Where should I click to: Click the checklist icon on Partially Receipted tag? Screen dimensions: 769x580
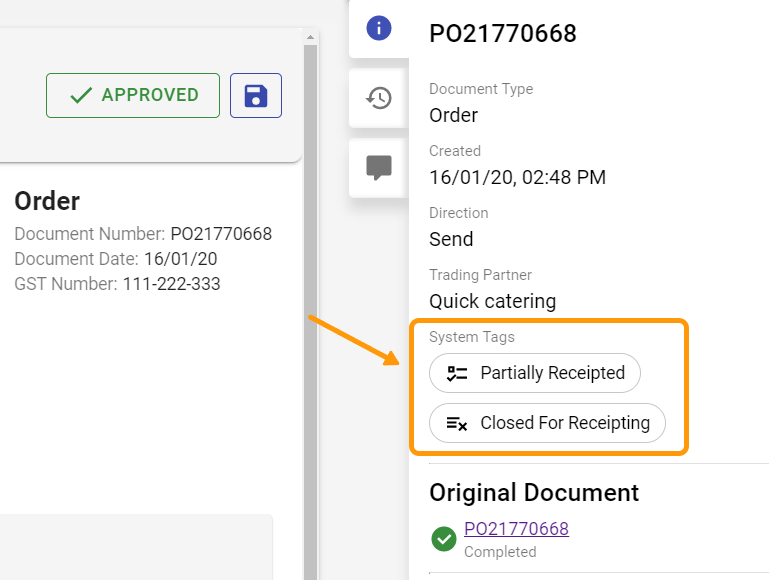coord(457,374)
